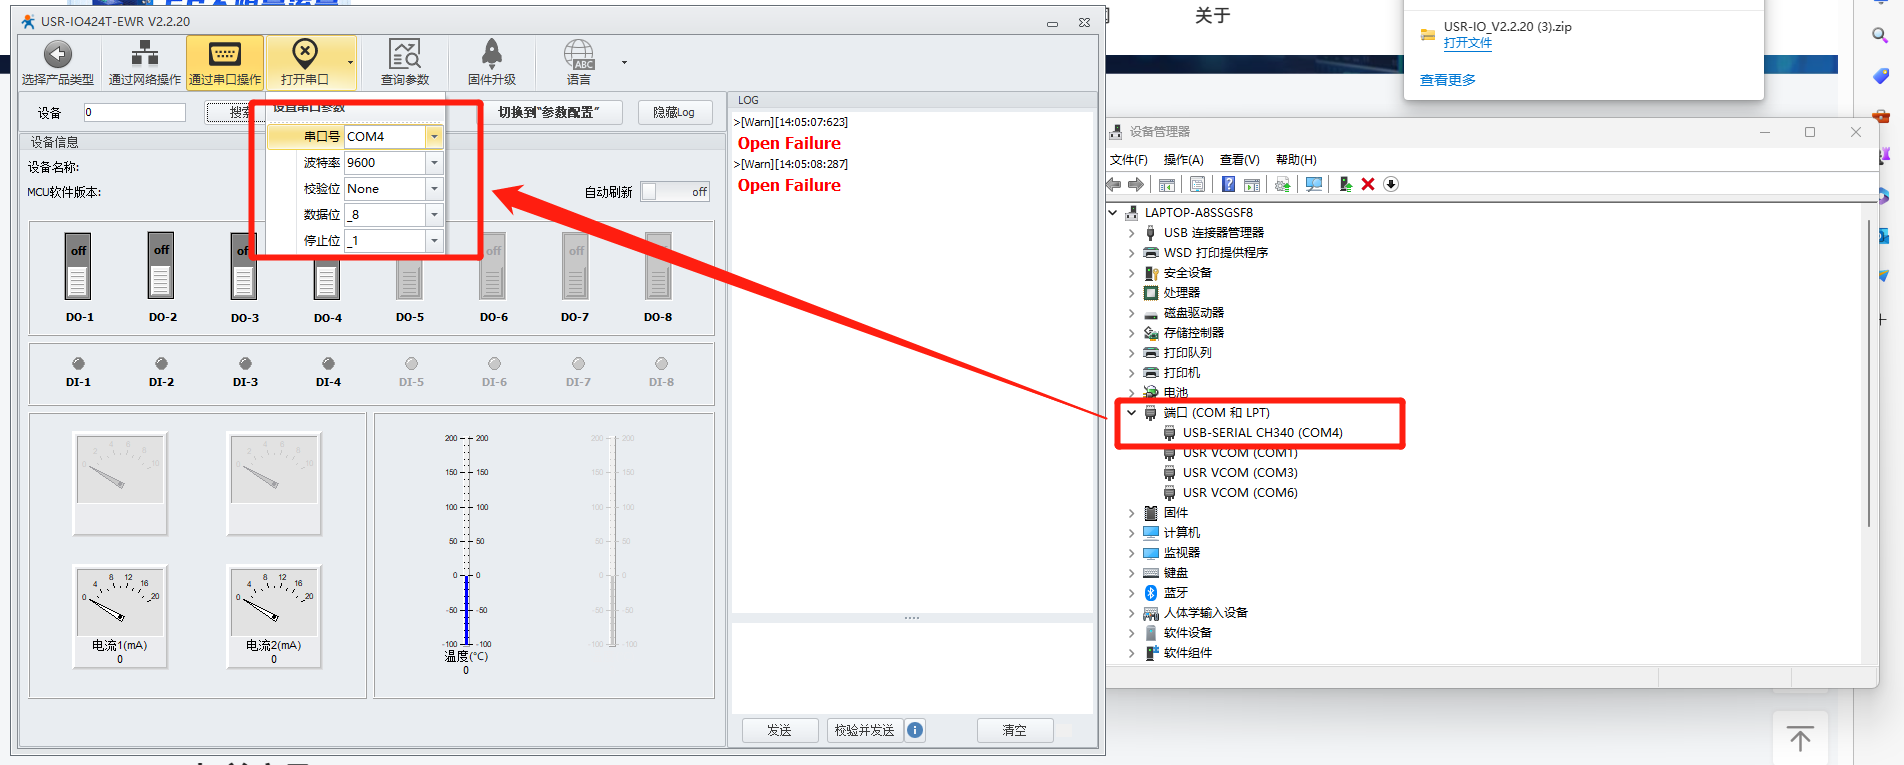Collapse the 端口 (COM 和 LPT) tree node
Screen dimensions: 1904x765
click(x=1132, y=412)
